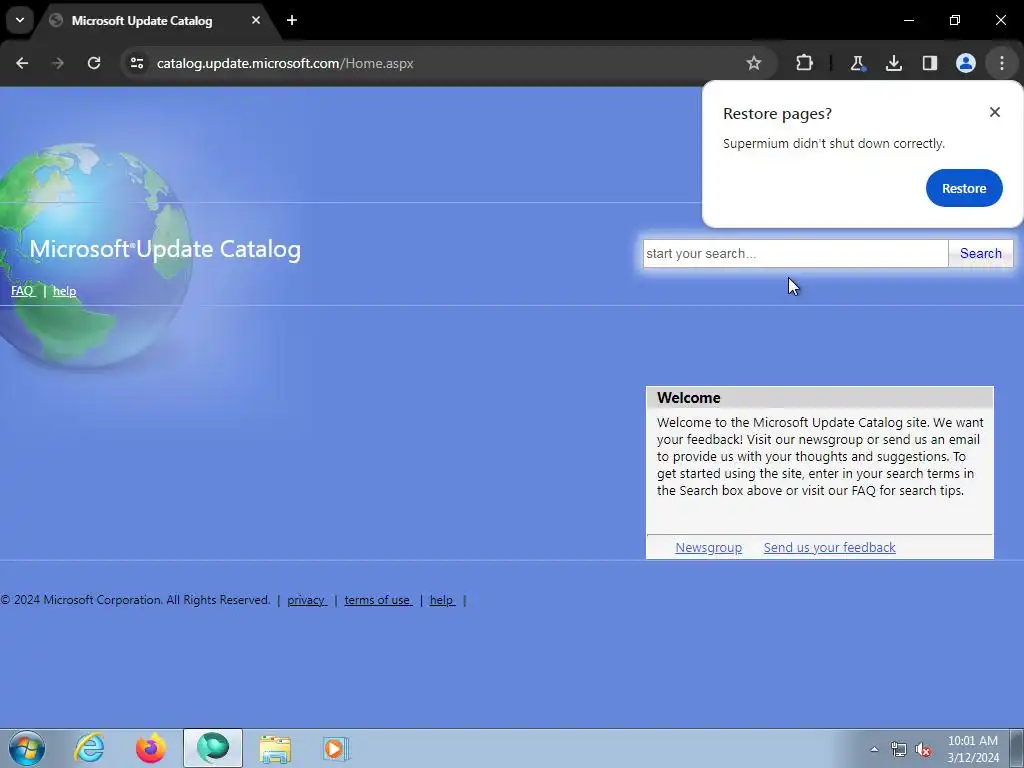The image size is (1024, 768).
Task: Open Send us your feedback link
Action: [x=829, y=547]
